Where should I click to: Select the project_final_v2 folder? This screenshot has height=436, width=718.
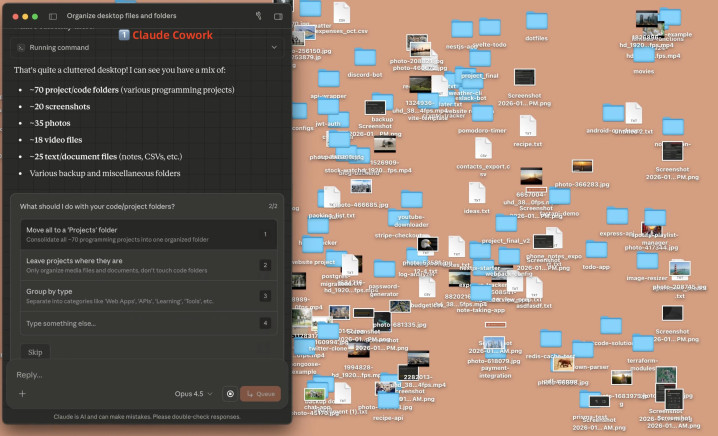coord(506,224)
